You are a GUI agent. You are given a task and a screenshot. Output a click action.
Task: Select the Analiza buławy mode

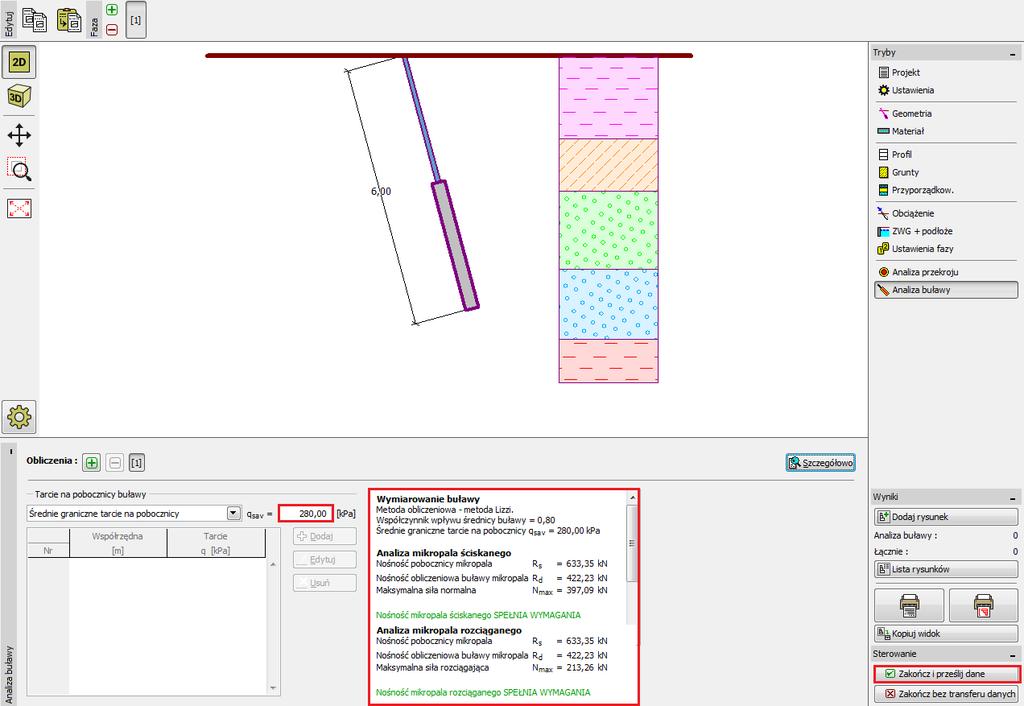coord(946,290)
